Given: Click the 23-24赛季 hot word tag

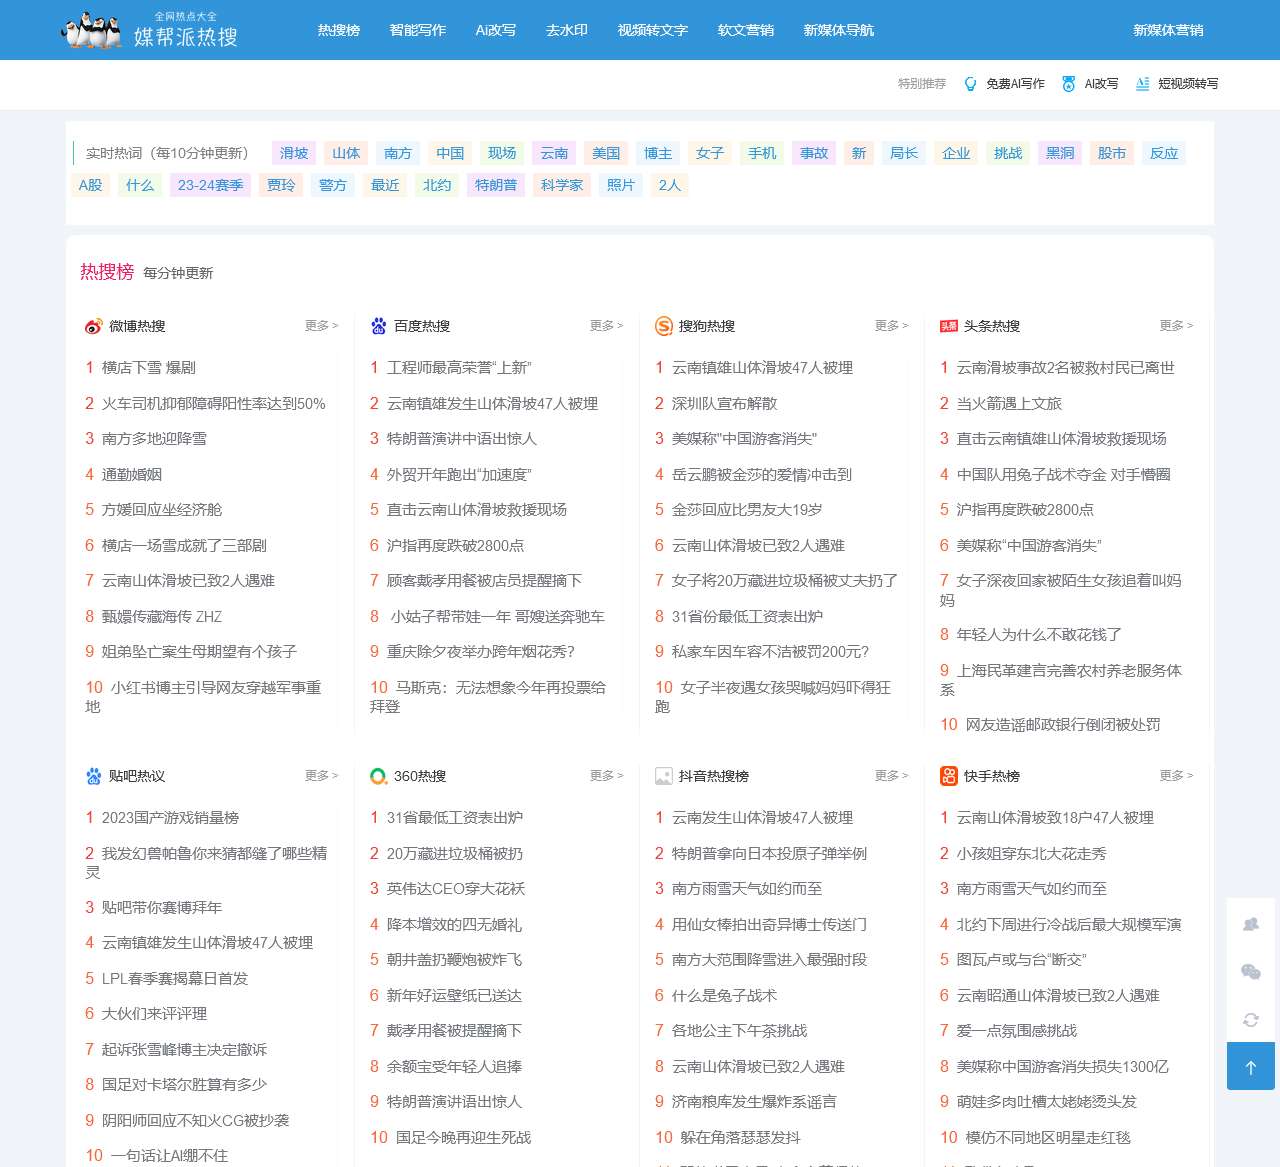Looking at the screenshot, I should [x=211, y=185].
